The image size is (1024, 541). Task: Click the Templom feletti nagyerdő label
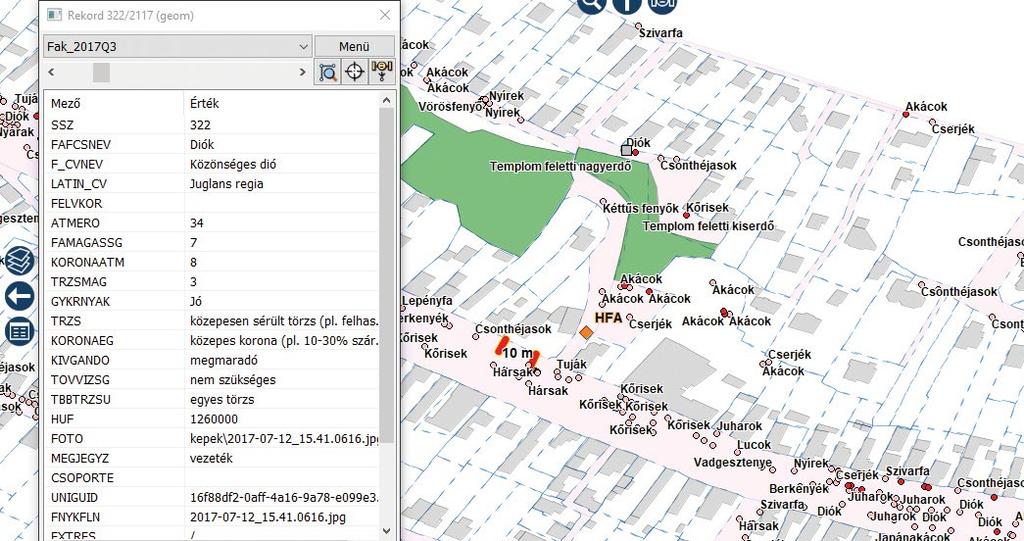pos(560,167)
